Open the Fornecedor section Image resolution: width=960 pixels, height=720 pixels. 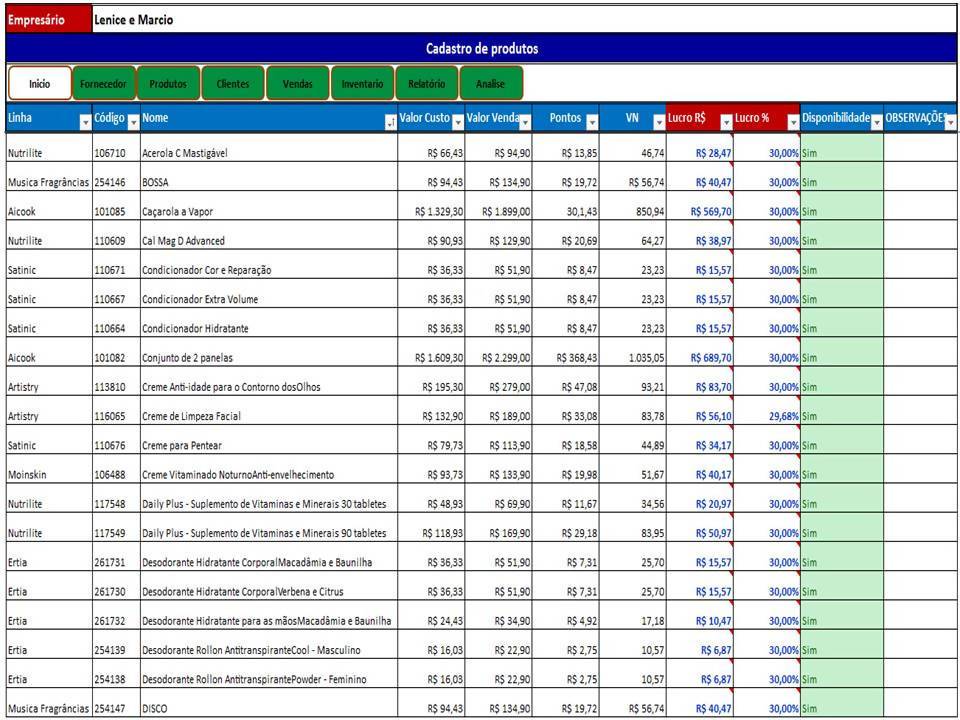click(103, 84)
